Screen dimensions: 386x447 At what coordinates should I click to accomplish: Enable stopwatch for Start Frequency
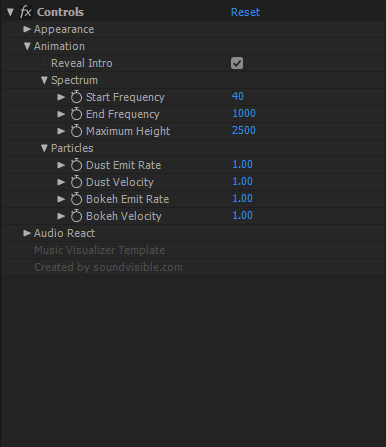point(76,97)
